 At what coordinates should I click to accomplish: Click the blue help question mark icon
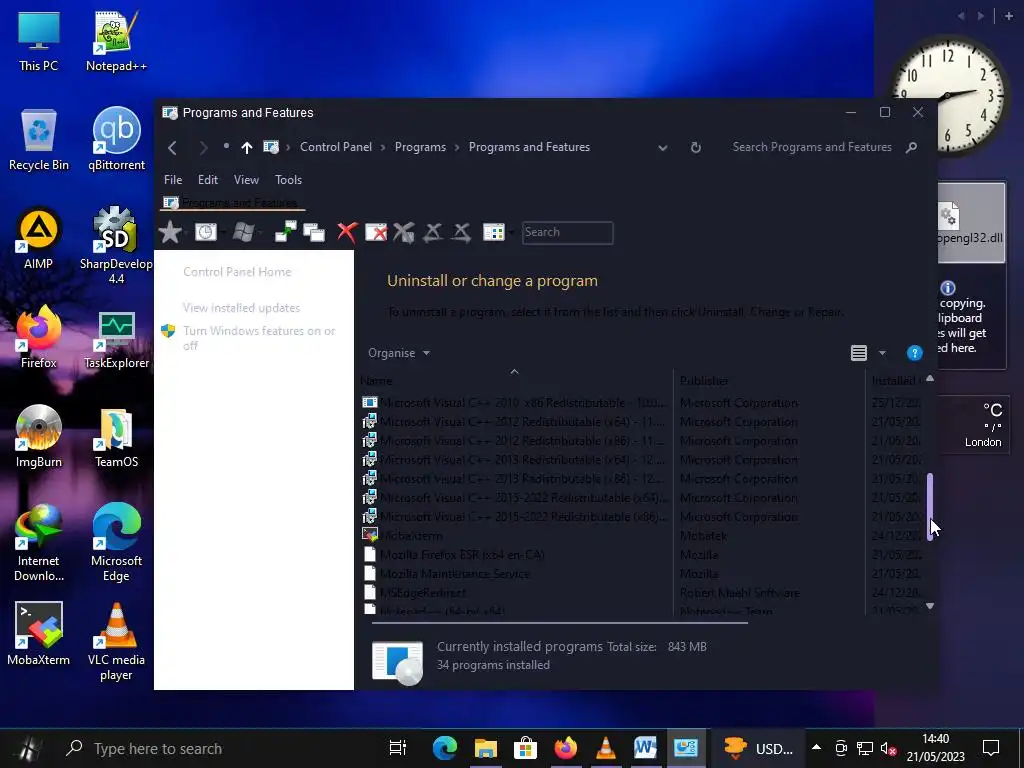(x=914, y=353)
